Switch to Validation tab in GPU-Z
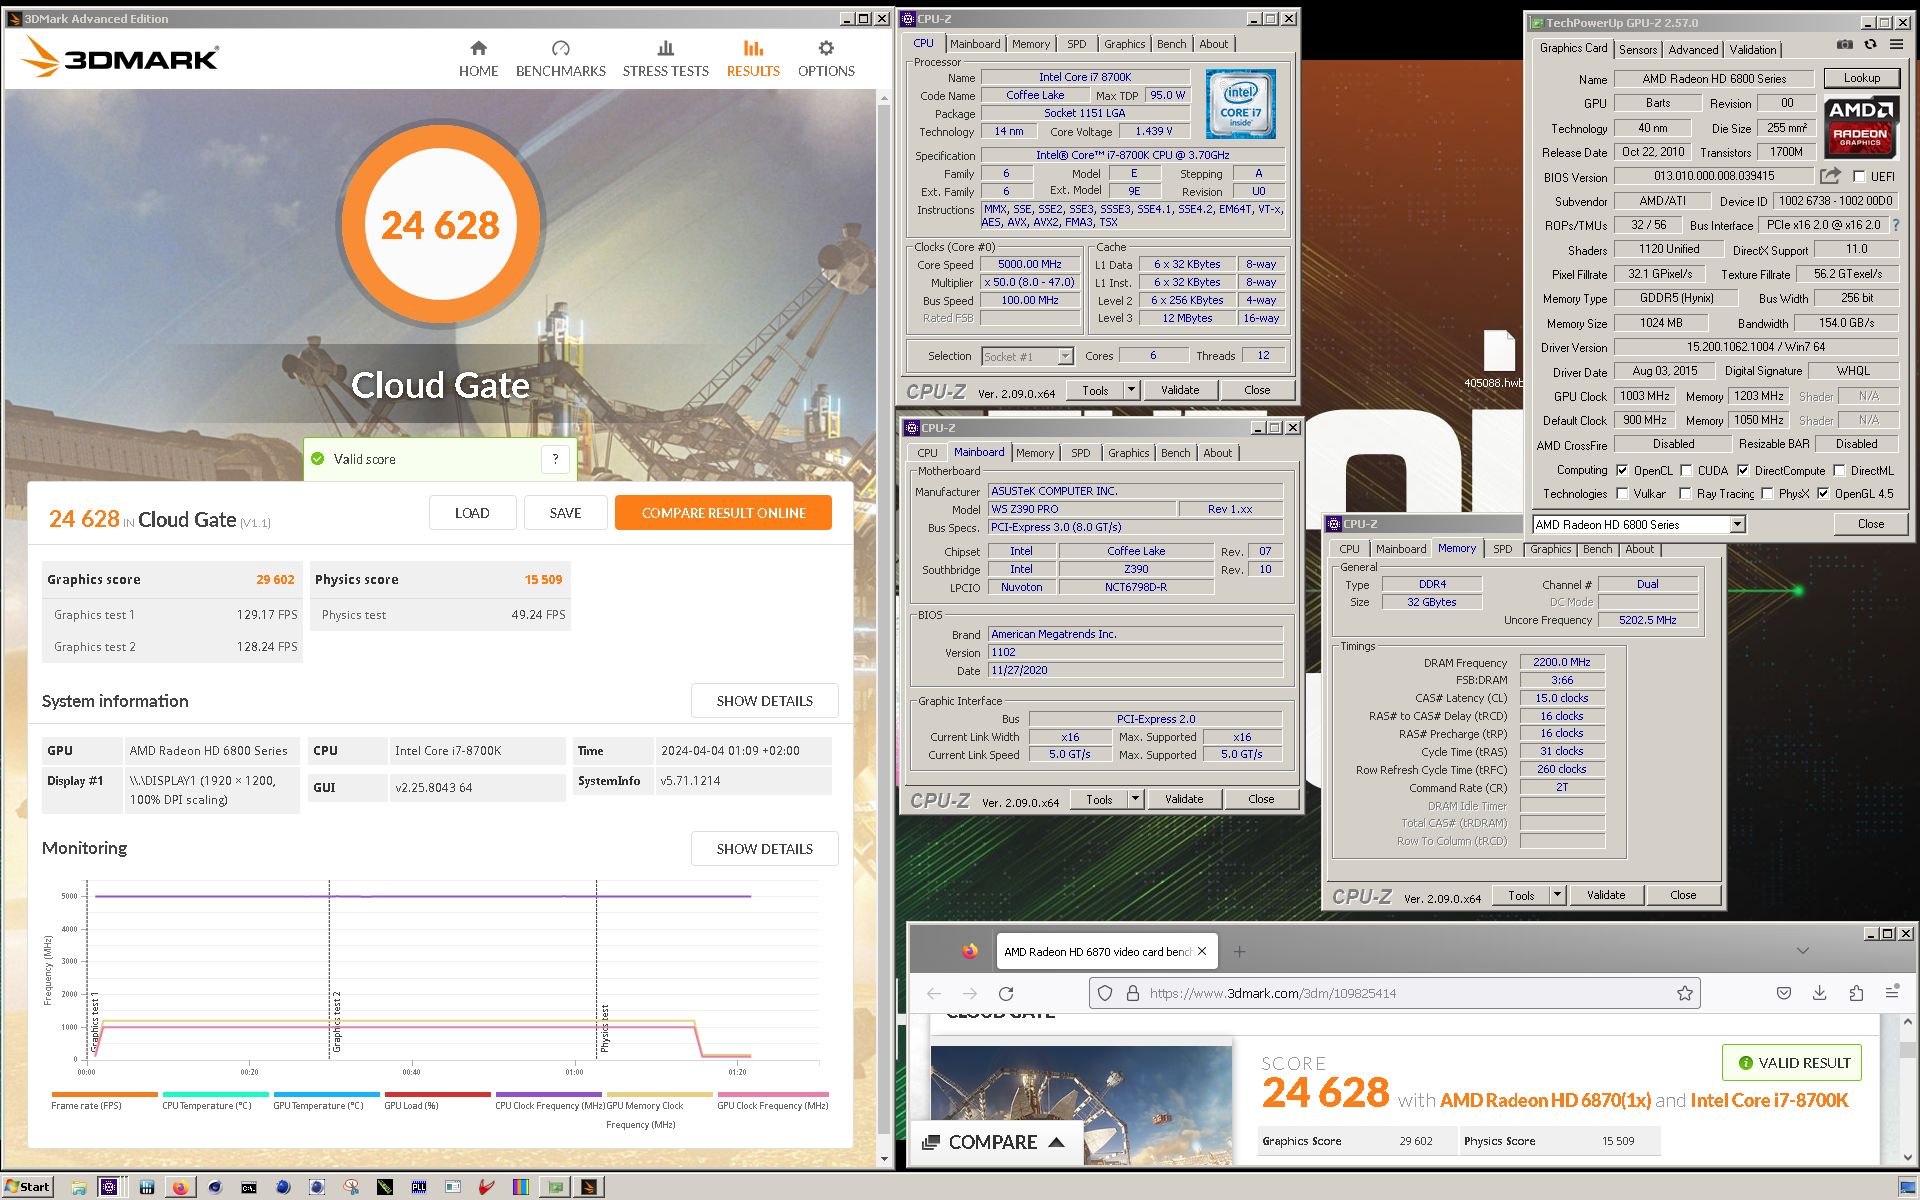 [x=1753, y=49]
